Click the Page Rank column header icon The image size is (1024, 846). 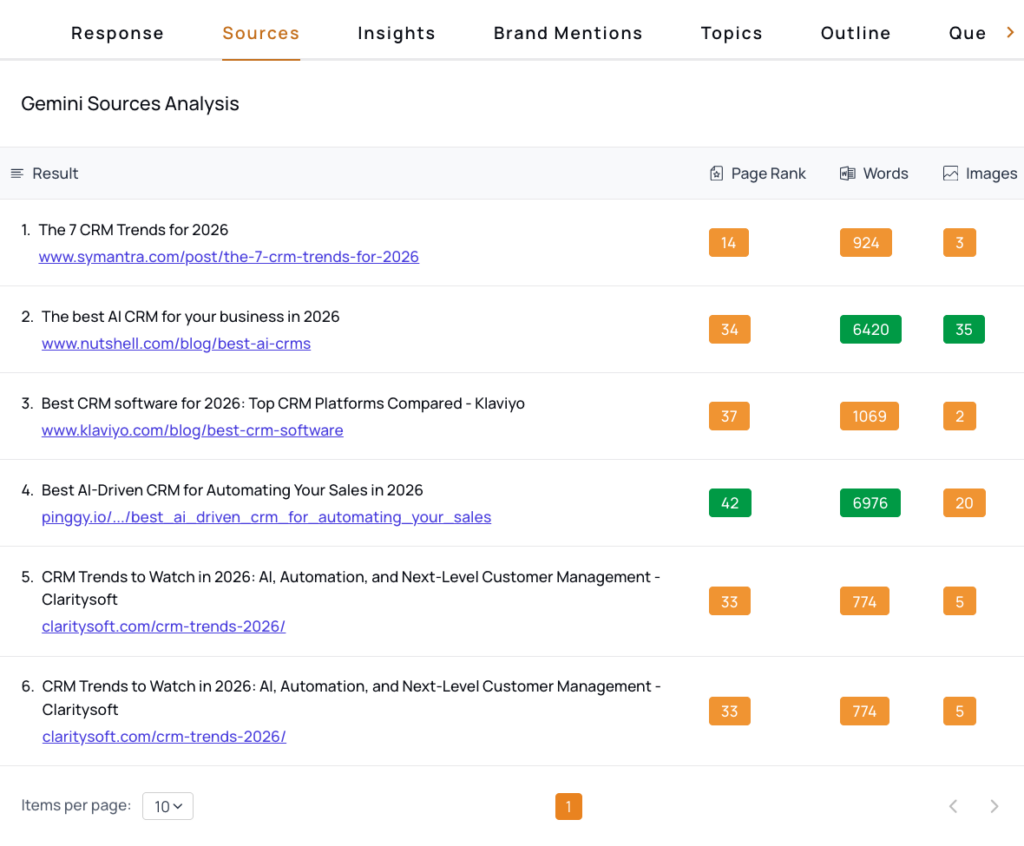(716, 174)
